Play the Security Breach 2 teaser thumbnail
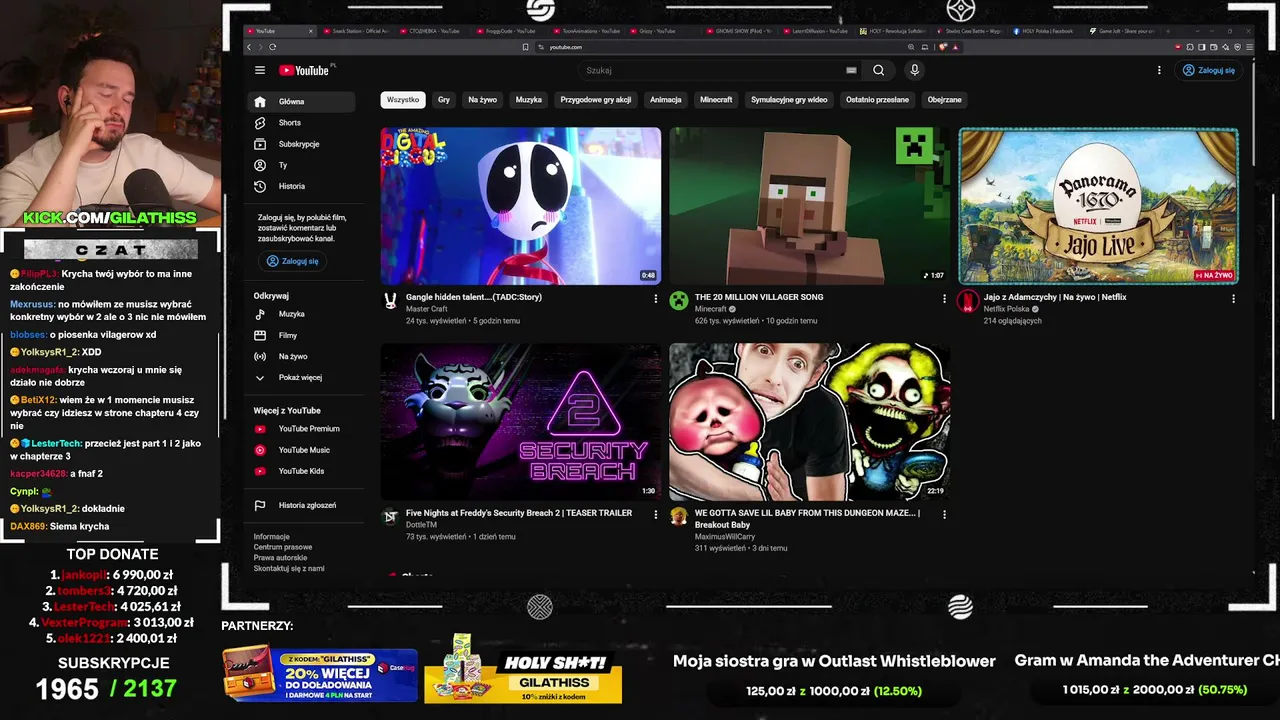 [520, 422]
